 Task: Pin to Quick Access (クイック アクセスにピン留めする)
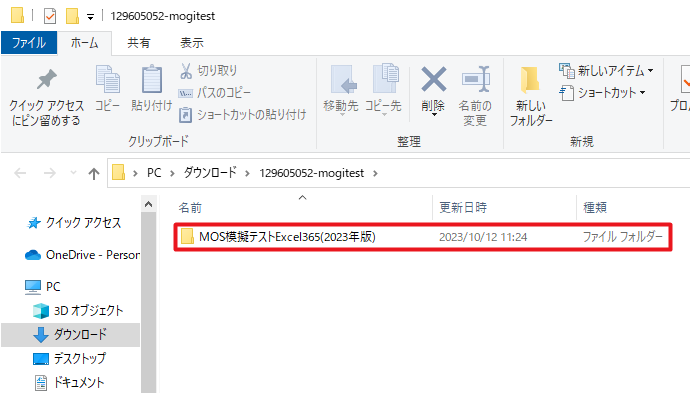click(x=46, y=98)
